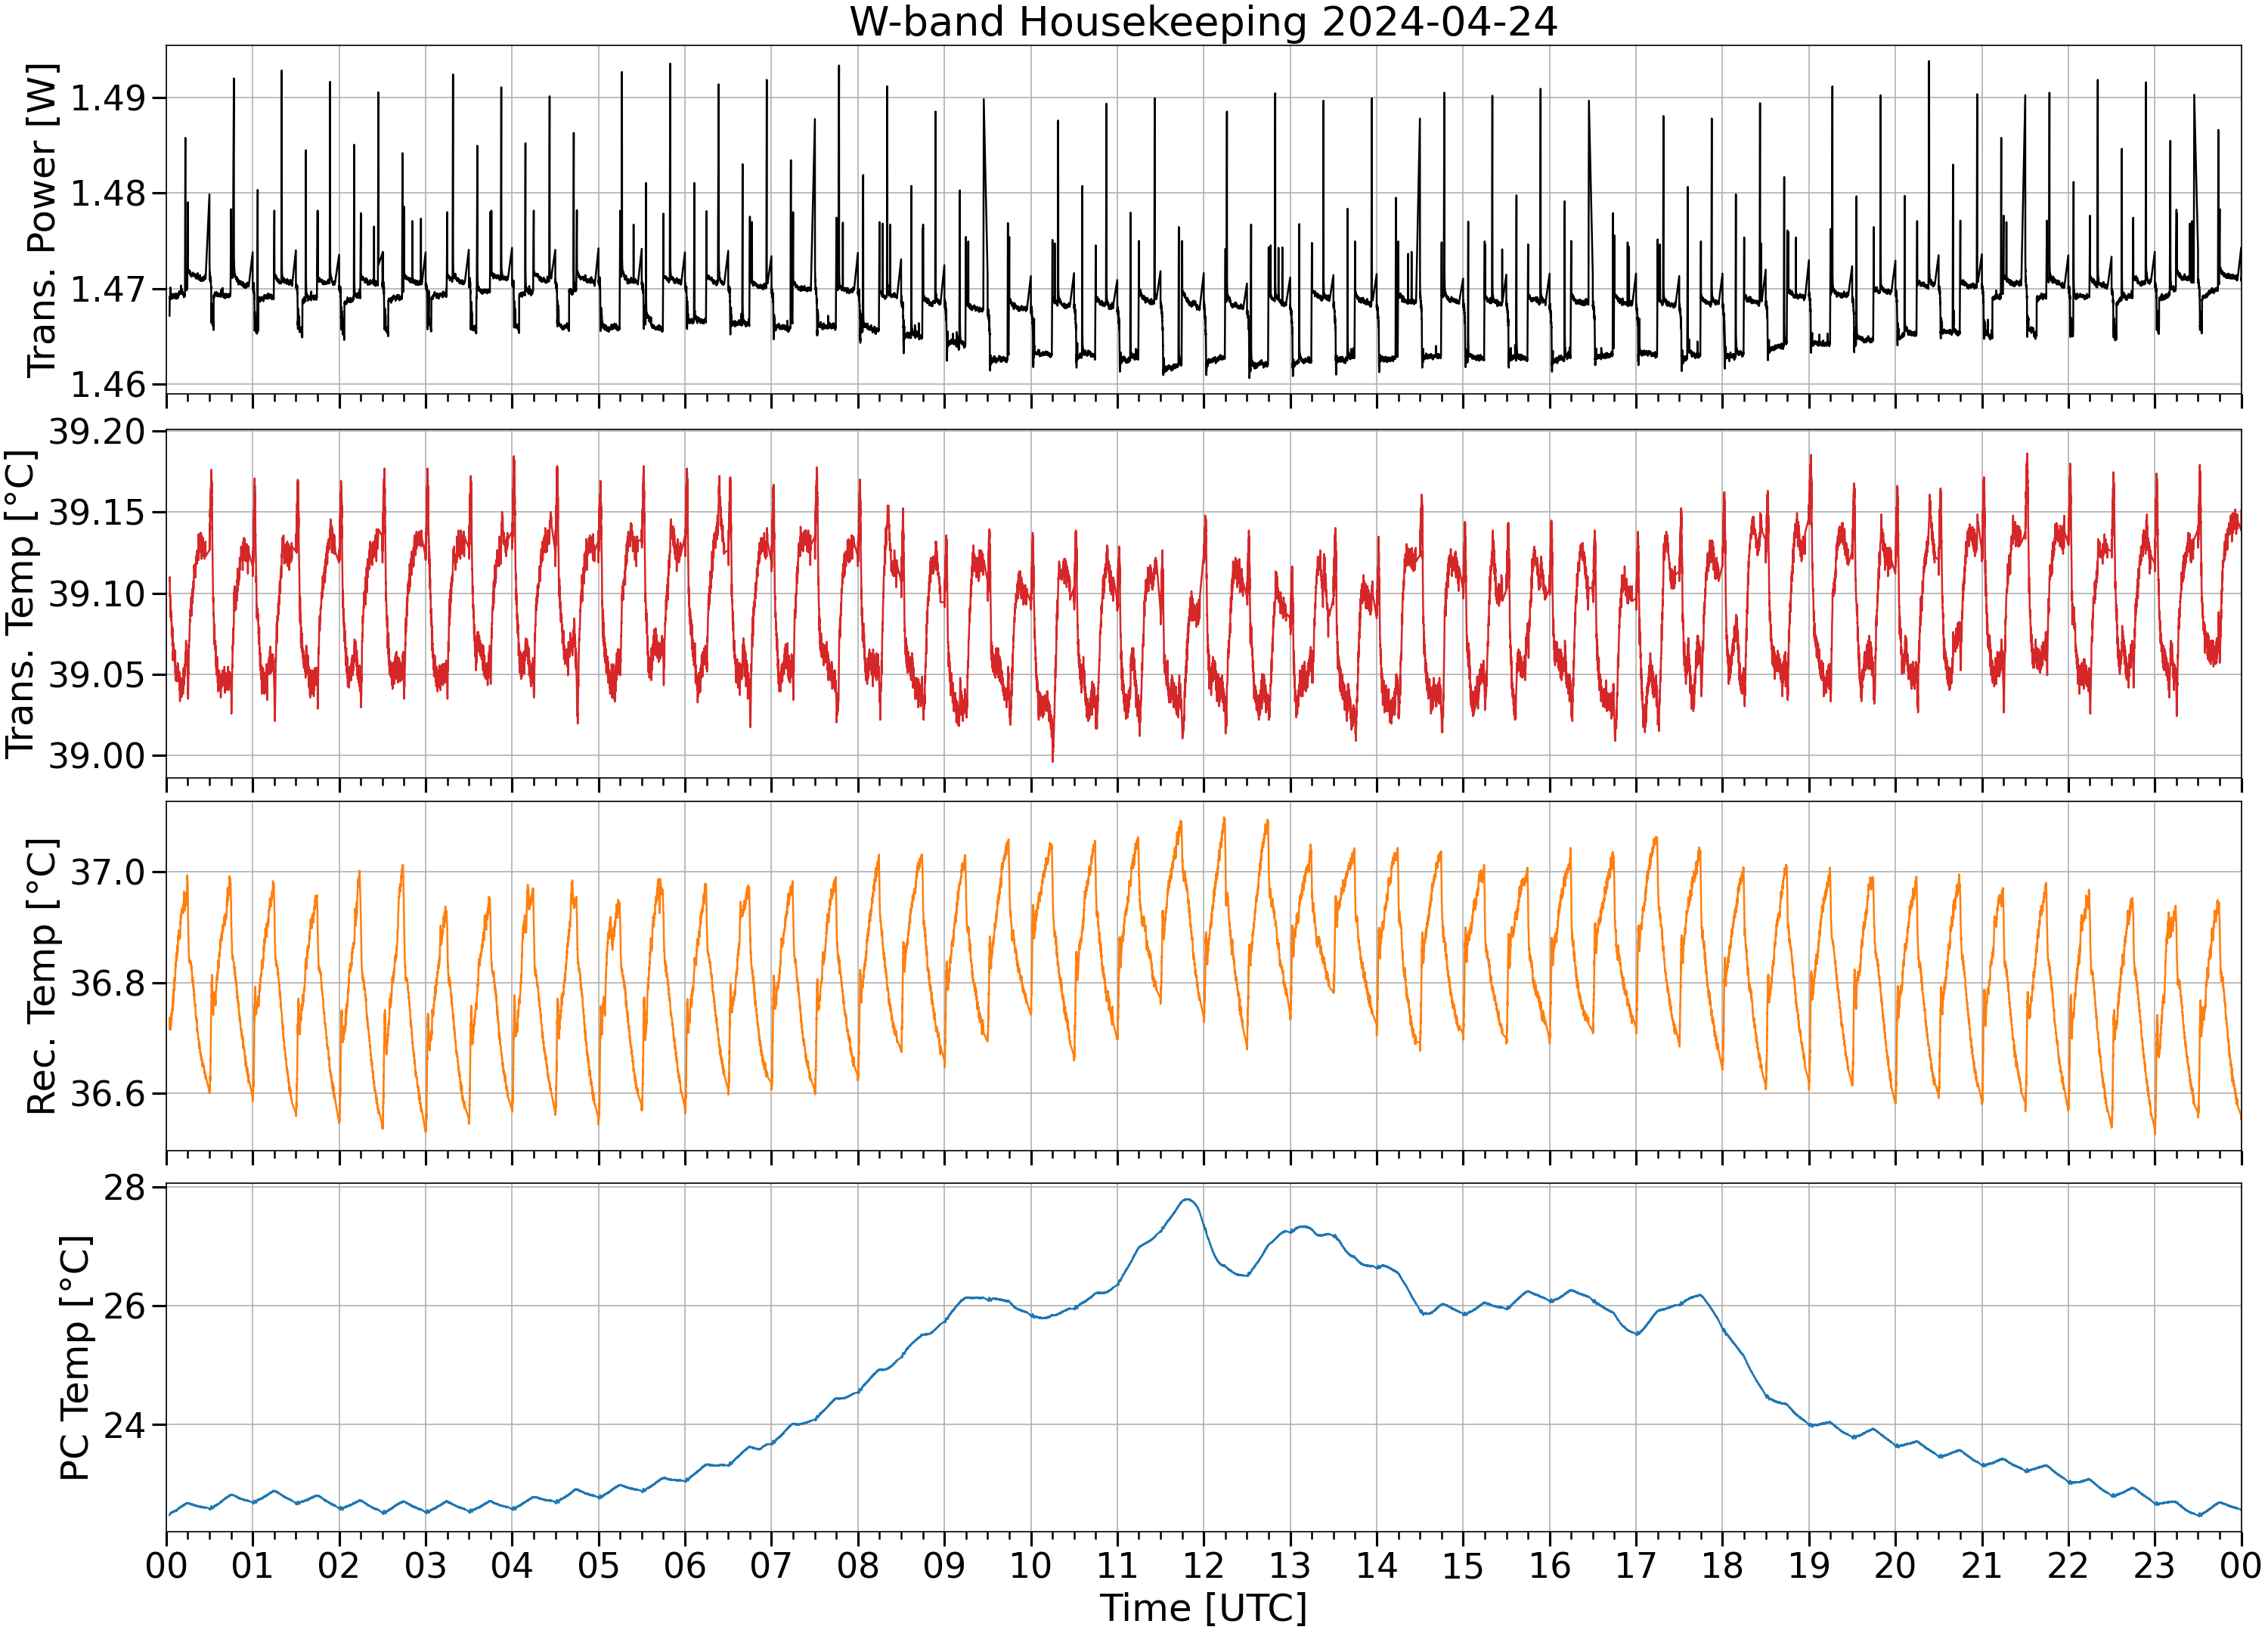Screen dimensions: 2268x1633
Task: Select the 03 hour tick label
Action: tap(425, 1565)
